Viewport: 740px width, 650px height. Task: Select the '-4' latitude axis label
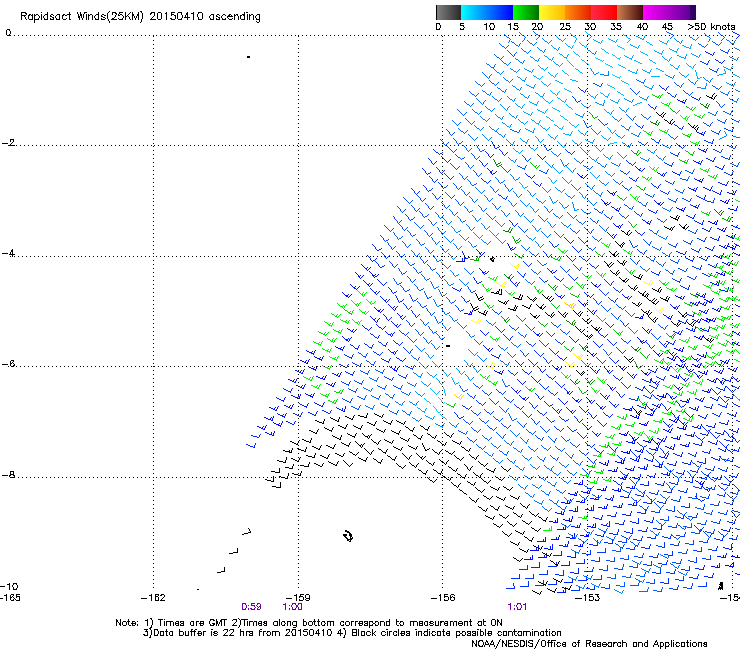(8, 253)
